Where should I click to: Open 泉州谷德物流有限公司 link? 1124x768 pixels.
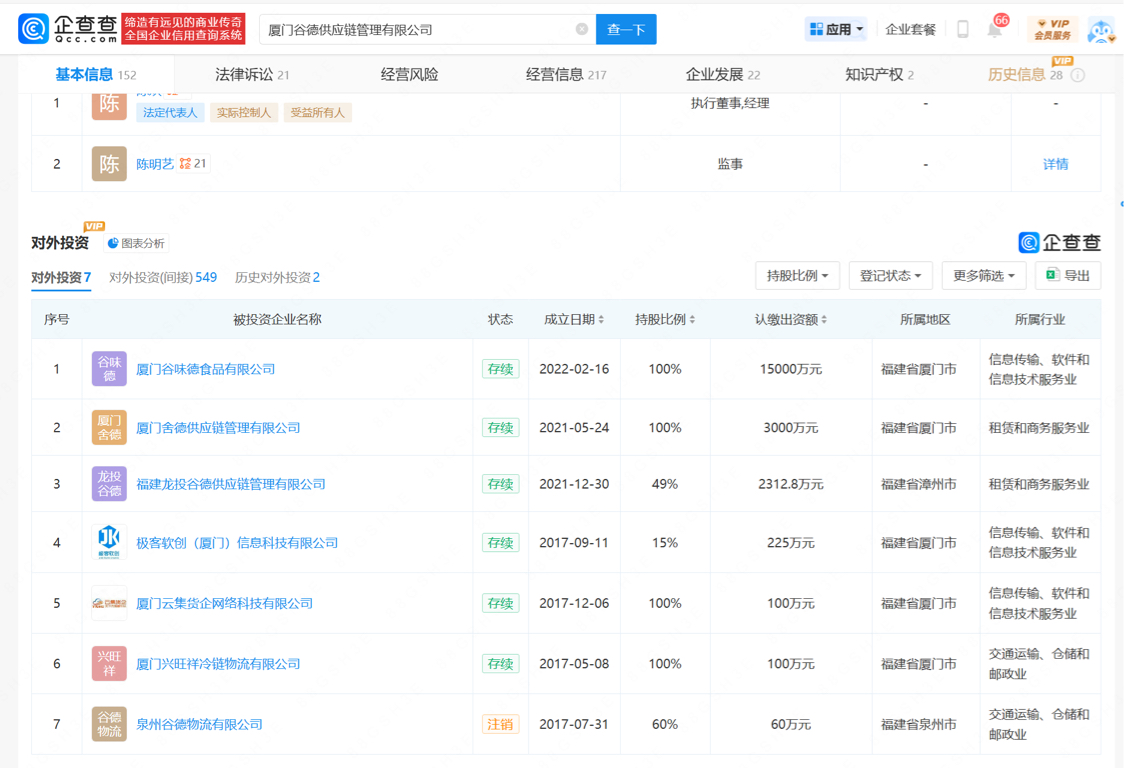[199, 725]
